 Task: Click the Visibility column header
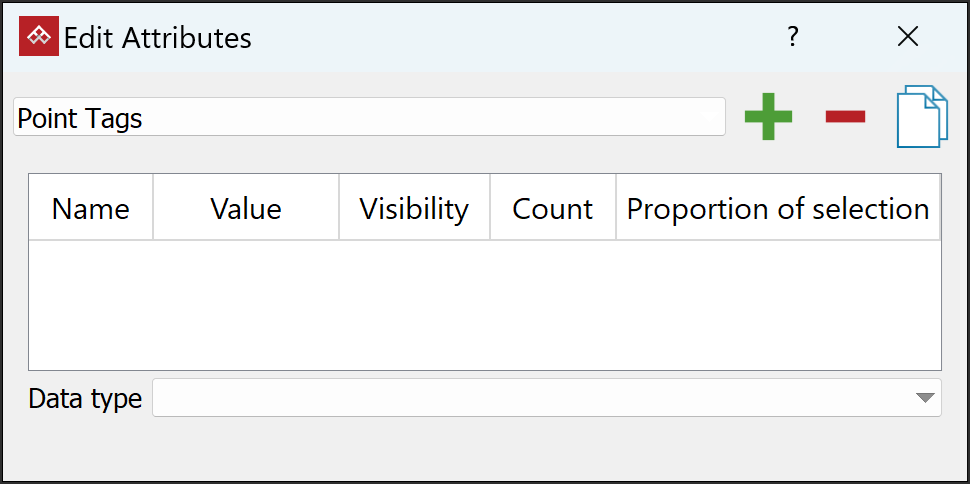click(414, 208)
